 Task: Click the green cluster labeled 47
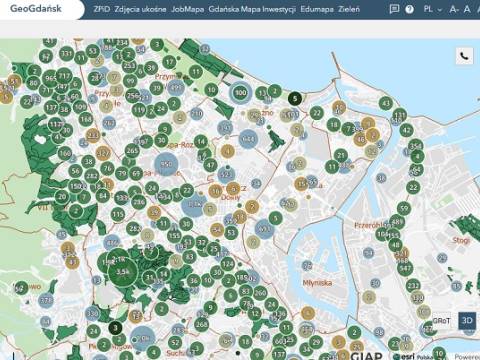210,165
